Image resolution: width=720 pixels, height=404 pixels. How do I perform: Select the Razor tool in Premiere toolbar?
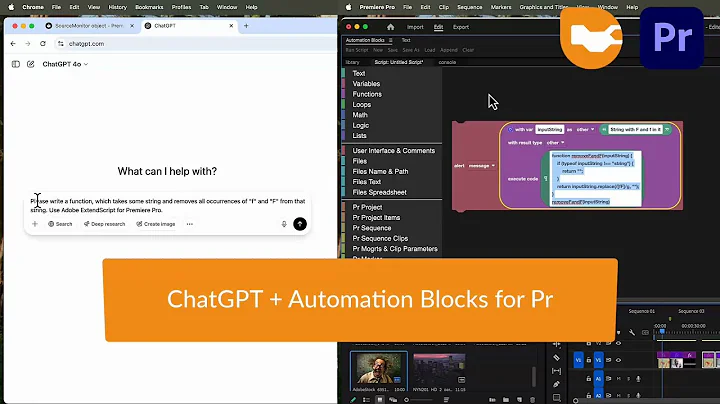(x=557, y=358)
